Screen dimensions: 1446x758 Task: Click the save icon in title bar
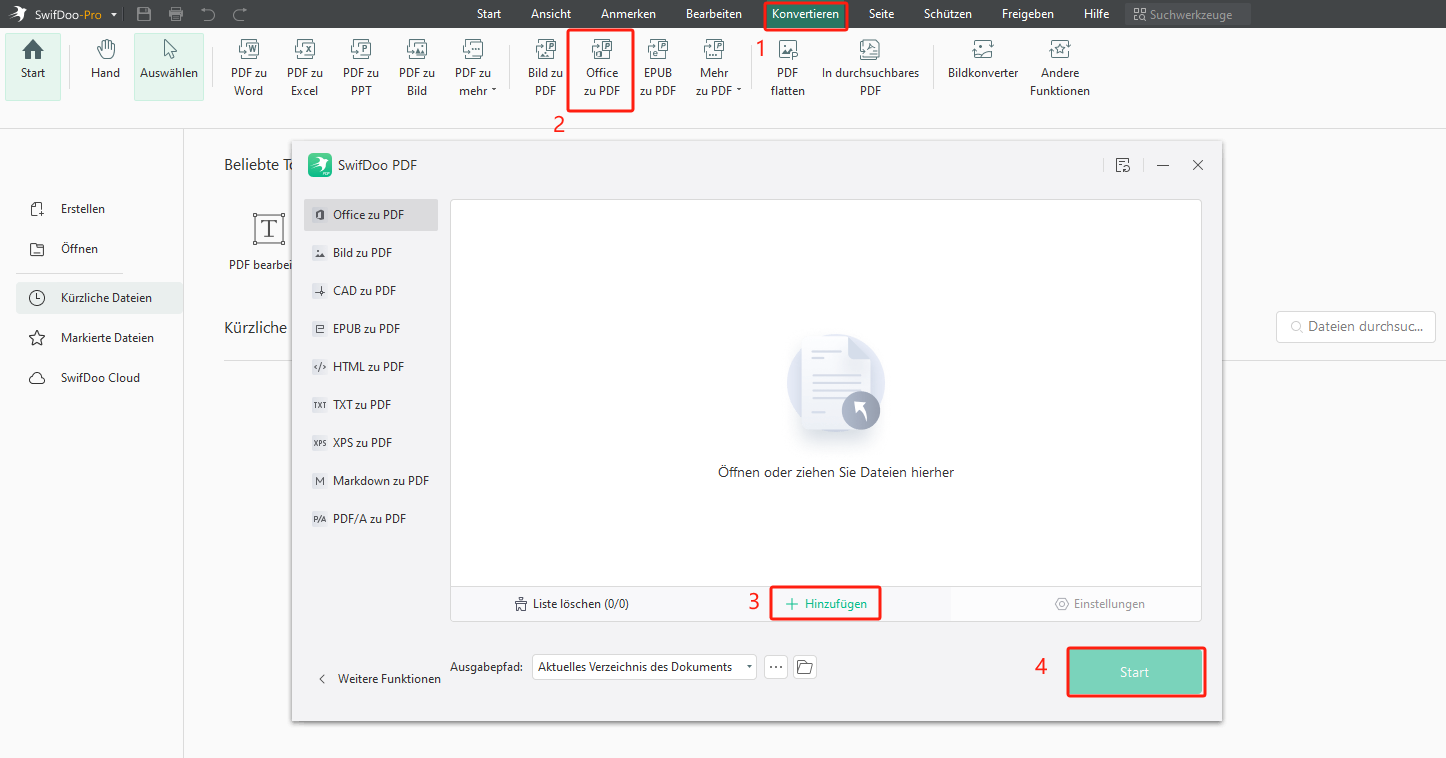144,14
